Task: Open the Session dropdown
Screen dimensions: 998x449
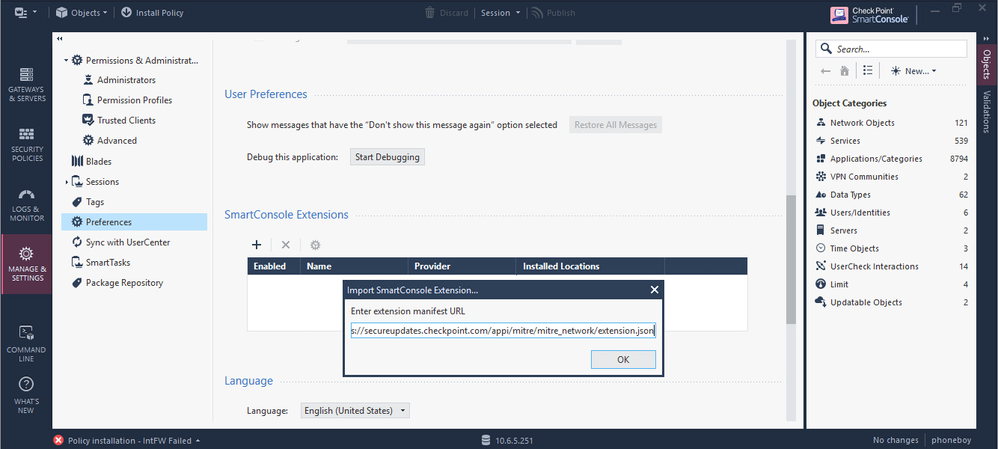Action: (500, 12)
